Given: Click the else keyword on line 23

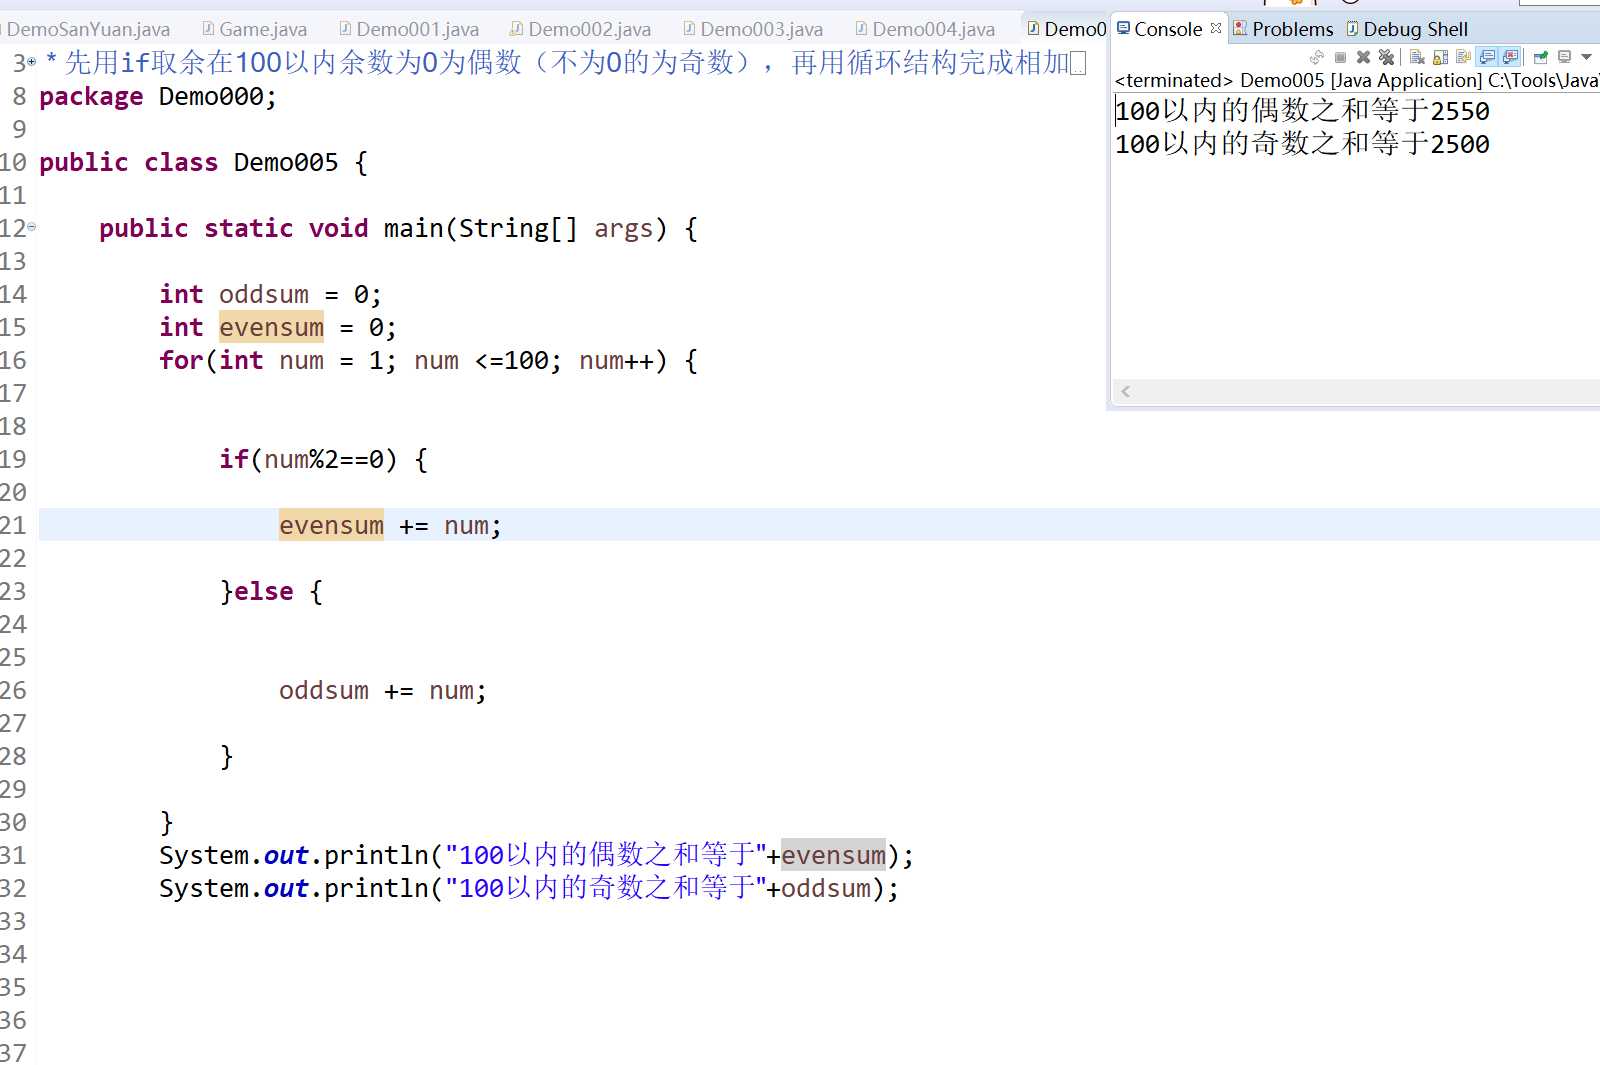Looking at the screenshot, I should [263, 591].
